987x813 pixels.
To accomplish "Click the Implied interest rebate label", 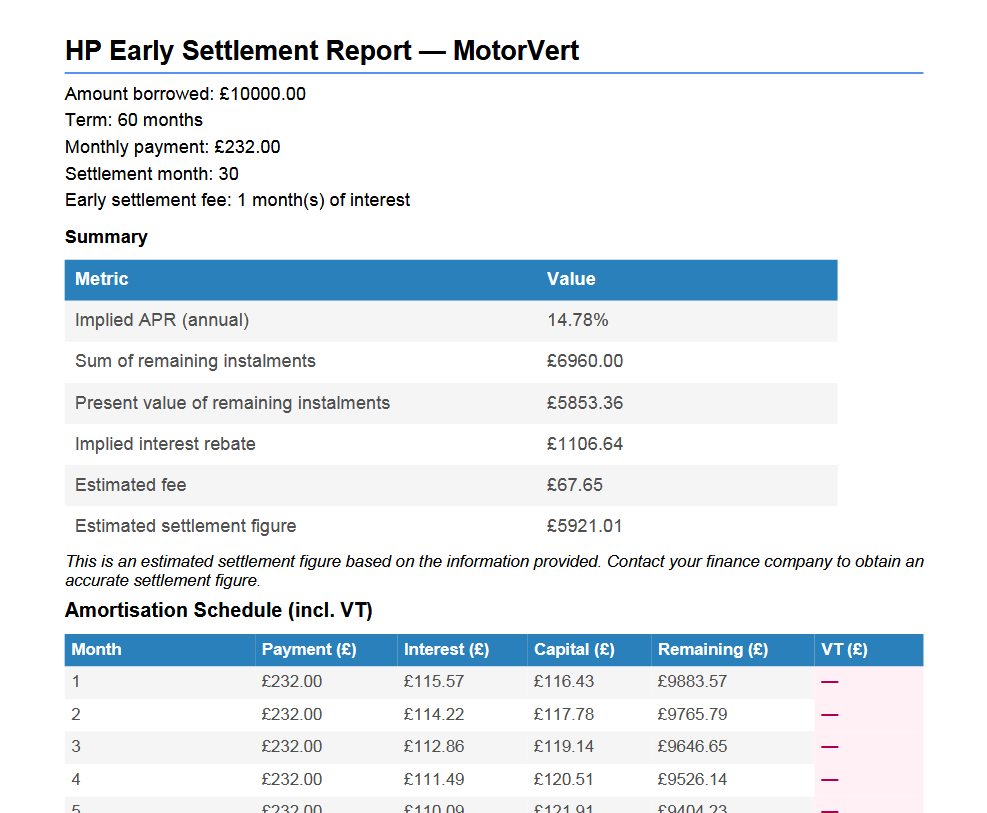I will 165,444.
